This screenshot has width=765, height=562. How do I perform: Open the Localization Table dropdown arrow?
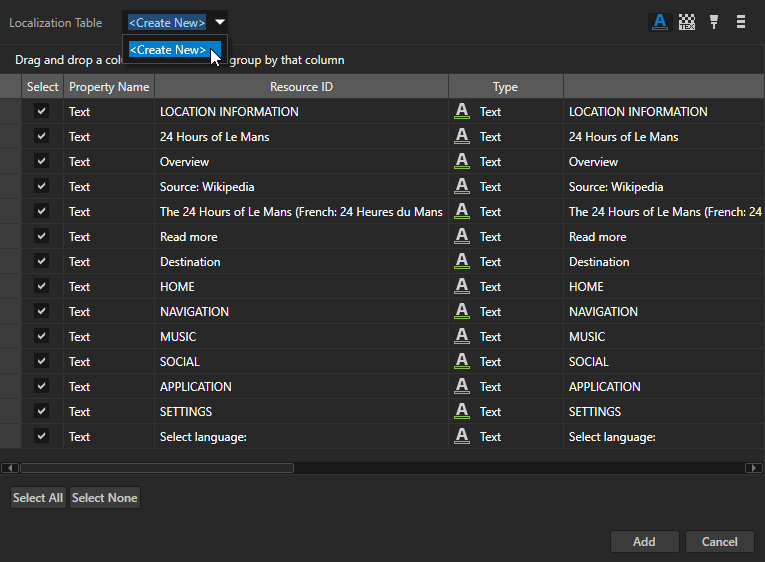pos(220,22)
